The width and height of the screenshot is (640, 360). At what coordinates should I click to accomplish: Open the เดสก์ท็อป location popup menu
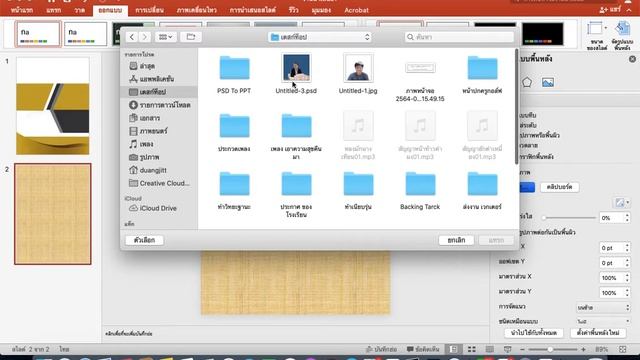tap(320, 37)
